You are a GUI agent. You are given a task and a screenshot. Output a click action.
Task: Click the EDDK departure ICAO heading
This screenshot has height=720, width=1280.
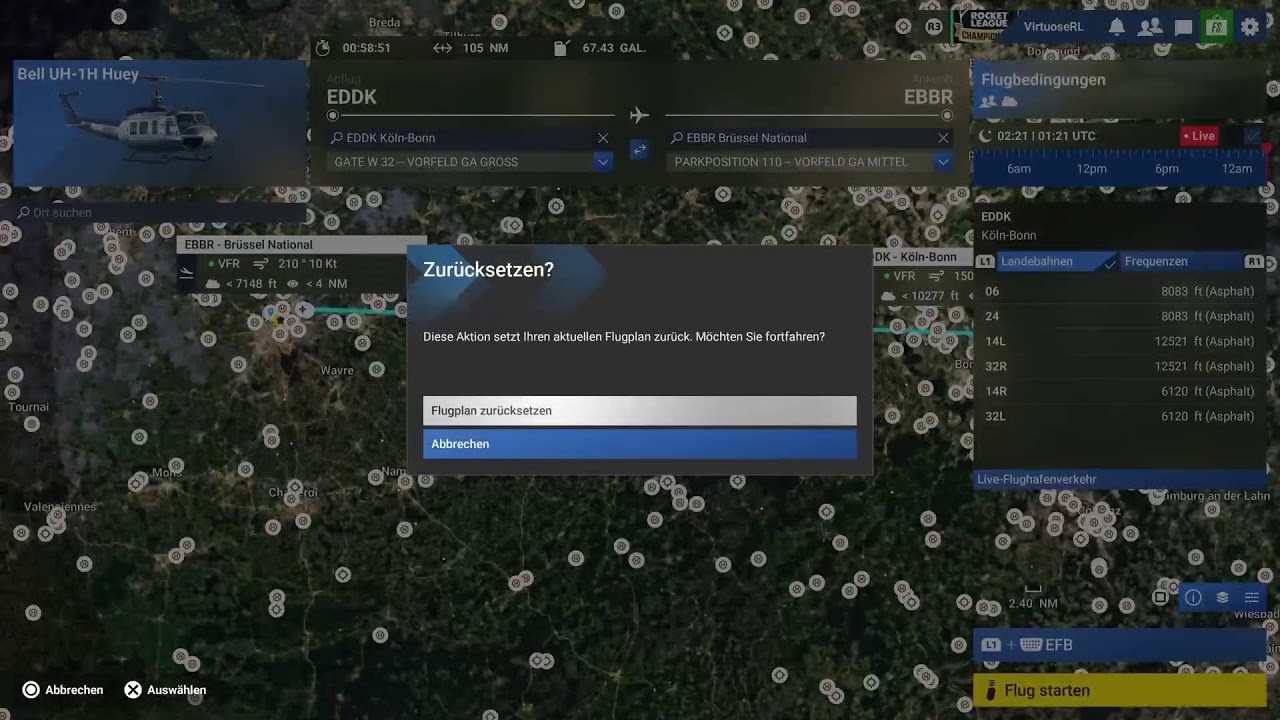point(352,97)
